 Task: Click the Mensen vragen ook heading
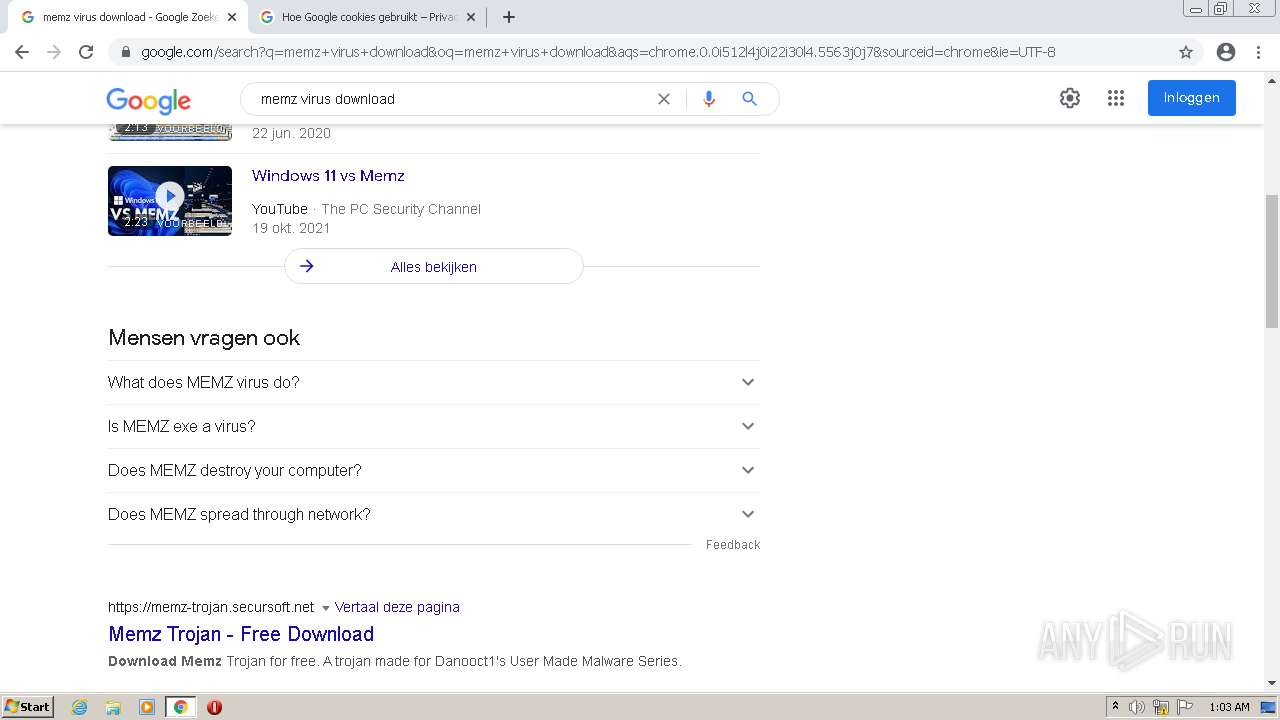(x=204, y=338)
